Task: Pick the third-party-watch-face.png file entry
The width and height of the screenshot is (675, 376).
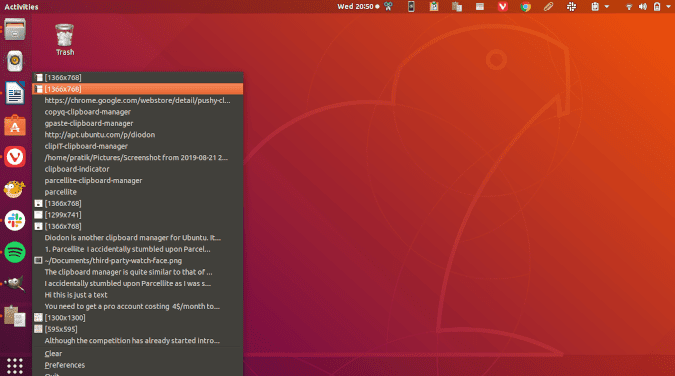Action: [138, 261]
